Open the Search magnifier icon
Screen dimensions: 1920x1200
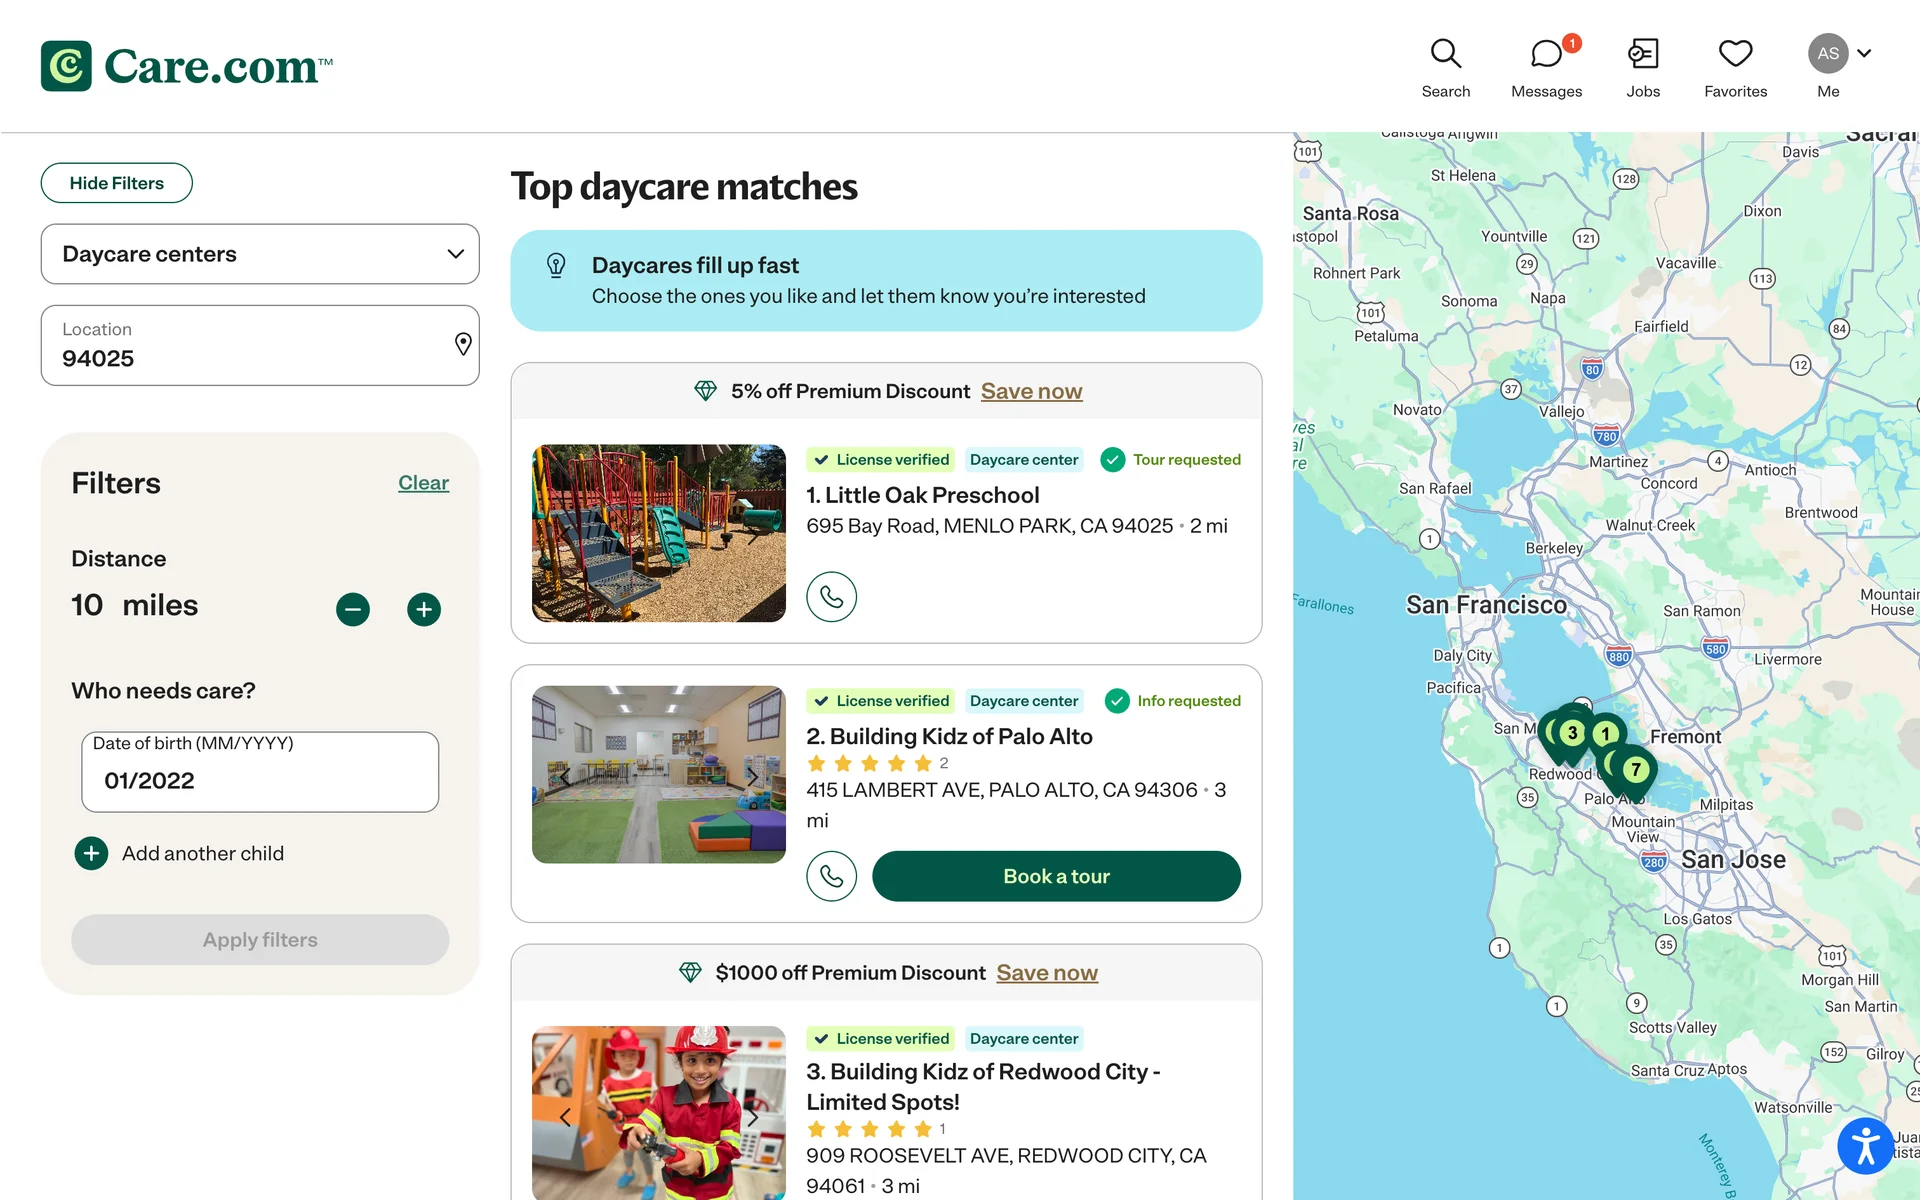[1445, 54]
